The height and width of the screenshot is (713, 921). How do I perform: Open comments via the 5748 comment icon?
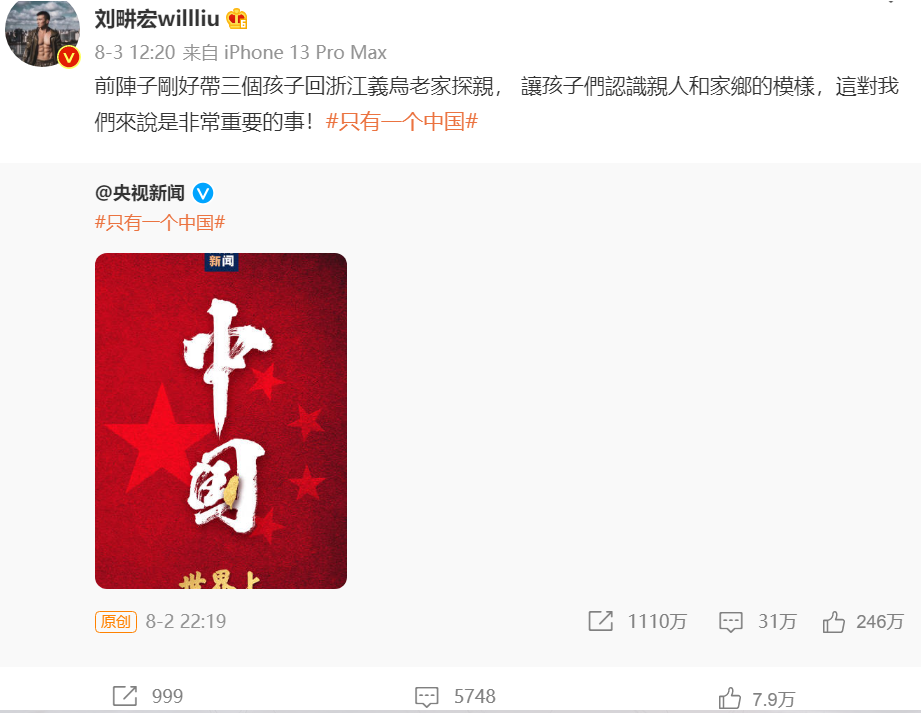click(426, 697)
